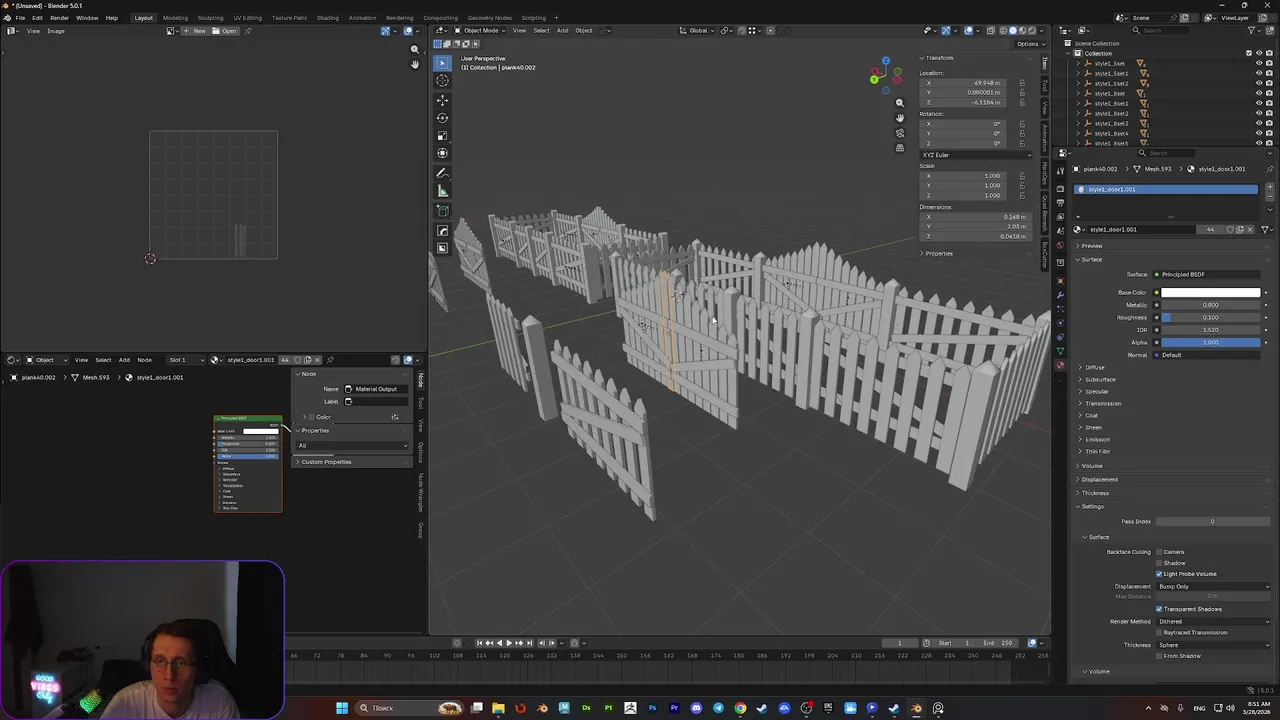Open the viewport Object menu
The height and width of the screenshot is (720, 1280).
point(583,30)
